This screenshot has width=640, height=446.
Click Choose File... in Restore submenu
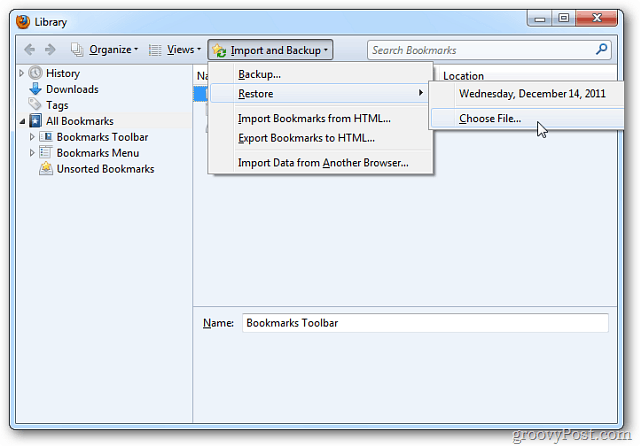527,118
